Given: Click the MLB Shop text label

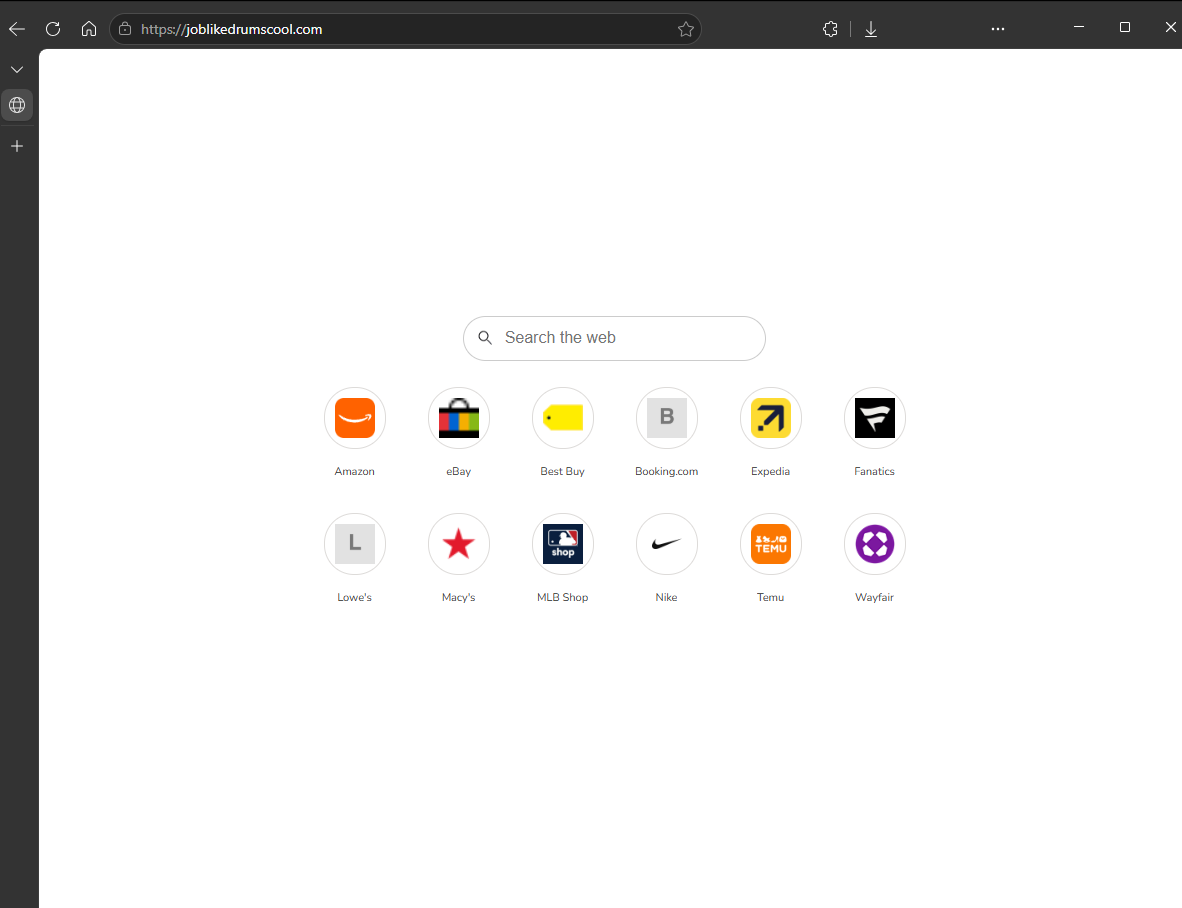Looking at the screenshot, I should click(562, 598).
